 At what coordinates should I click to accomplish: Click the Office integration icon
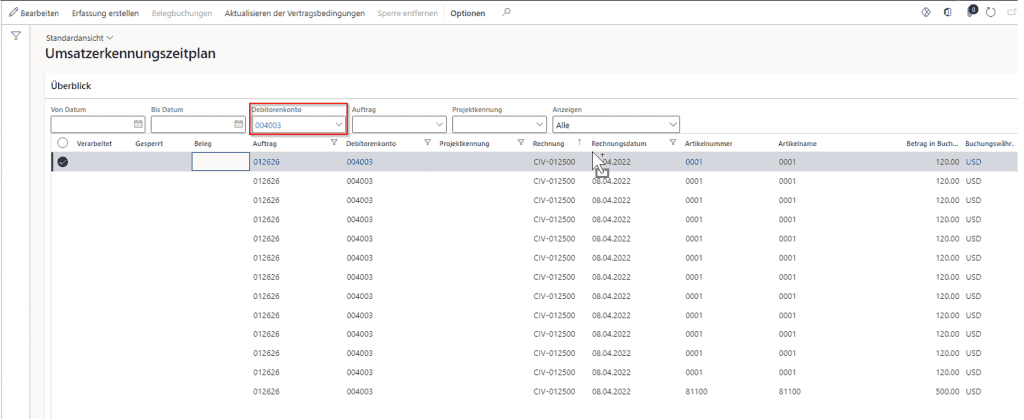coord(946,12)
